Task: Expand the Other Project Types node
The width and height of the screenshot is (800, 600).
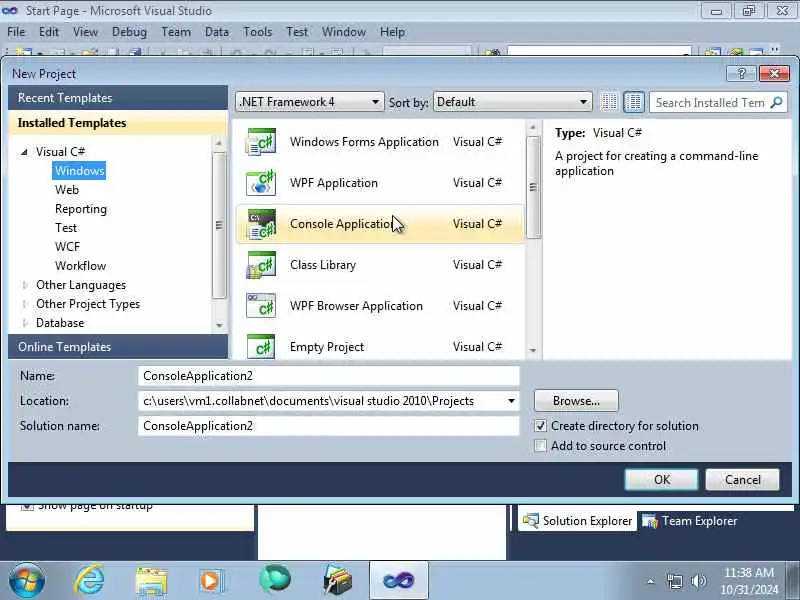Action: click(x=24, y=304)
